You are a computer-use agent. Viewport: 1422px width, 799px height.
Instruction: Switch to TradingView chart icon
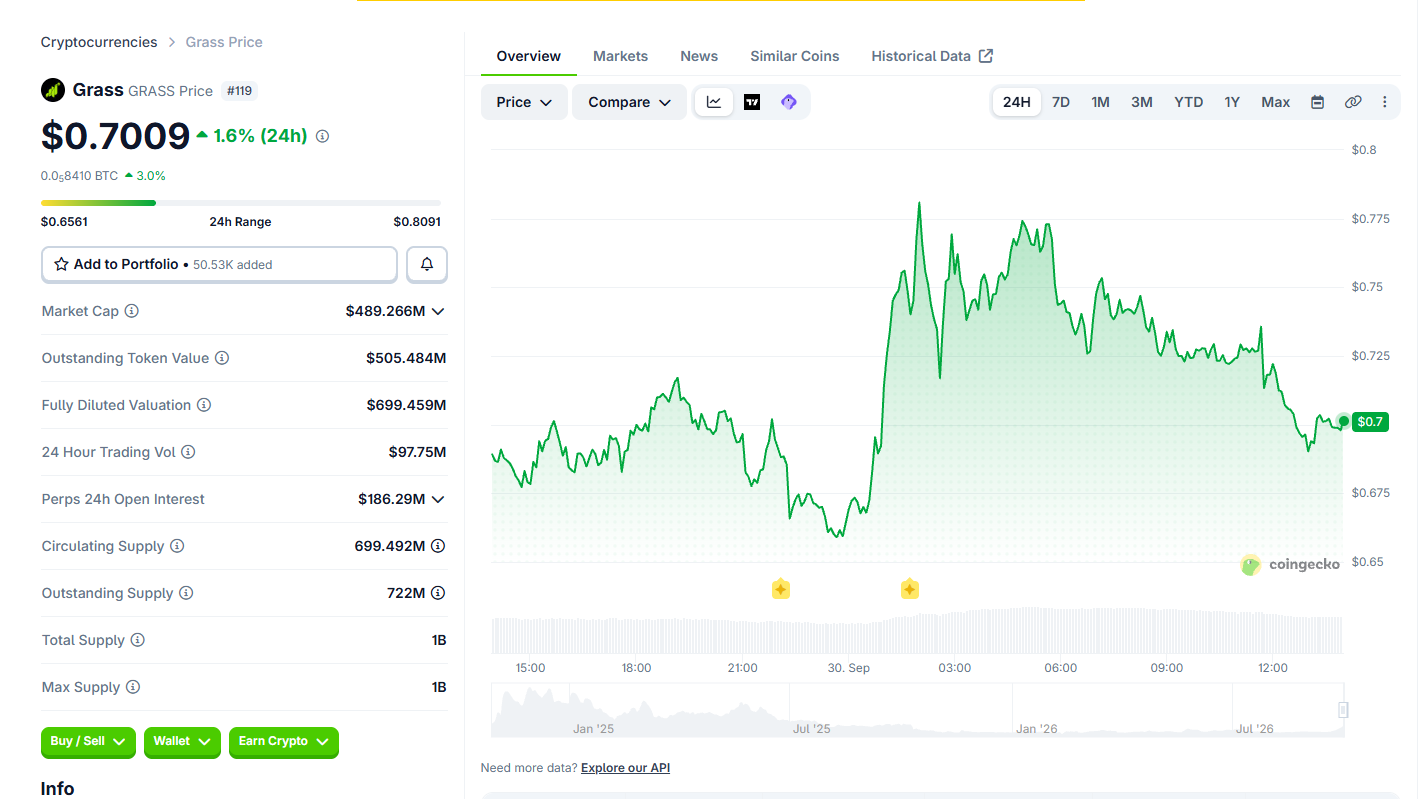pyautogui.click(x=752, y=102)
